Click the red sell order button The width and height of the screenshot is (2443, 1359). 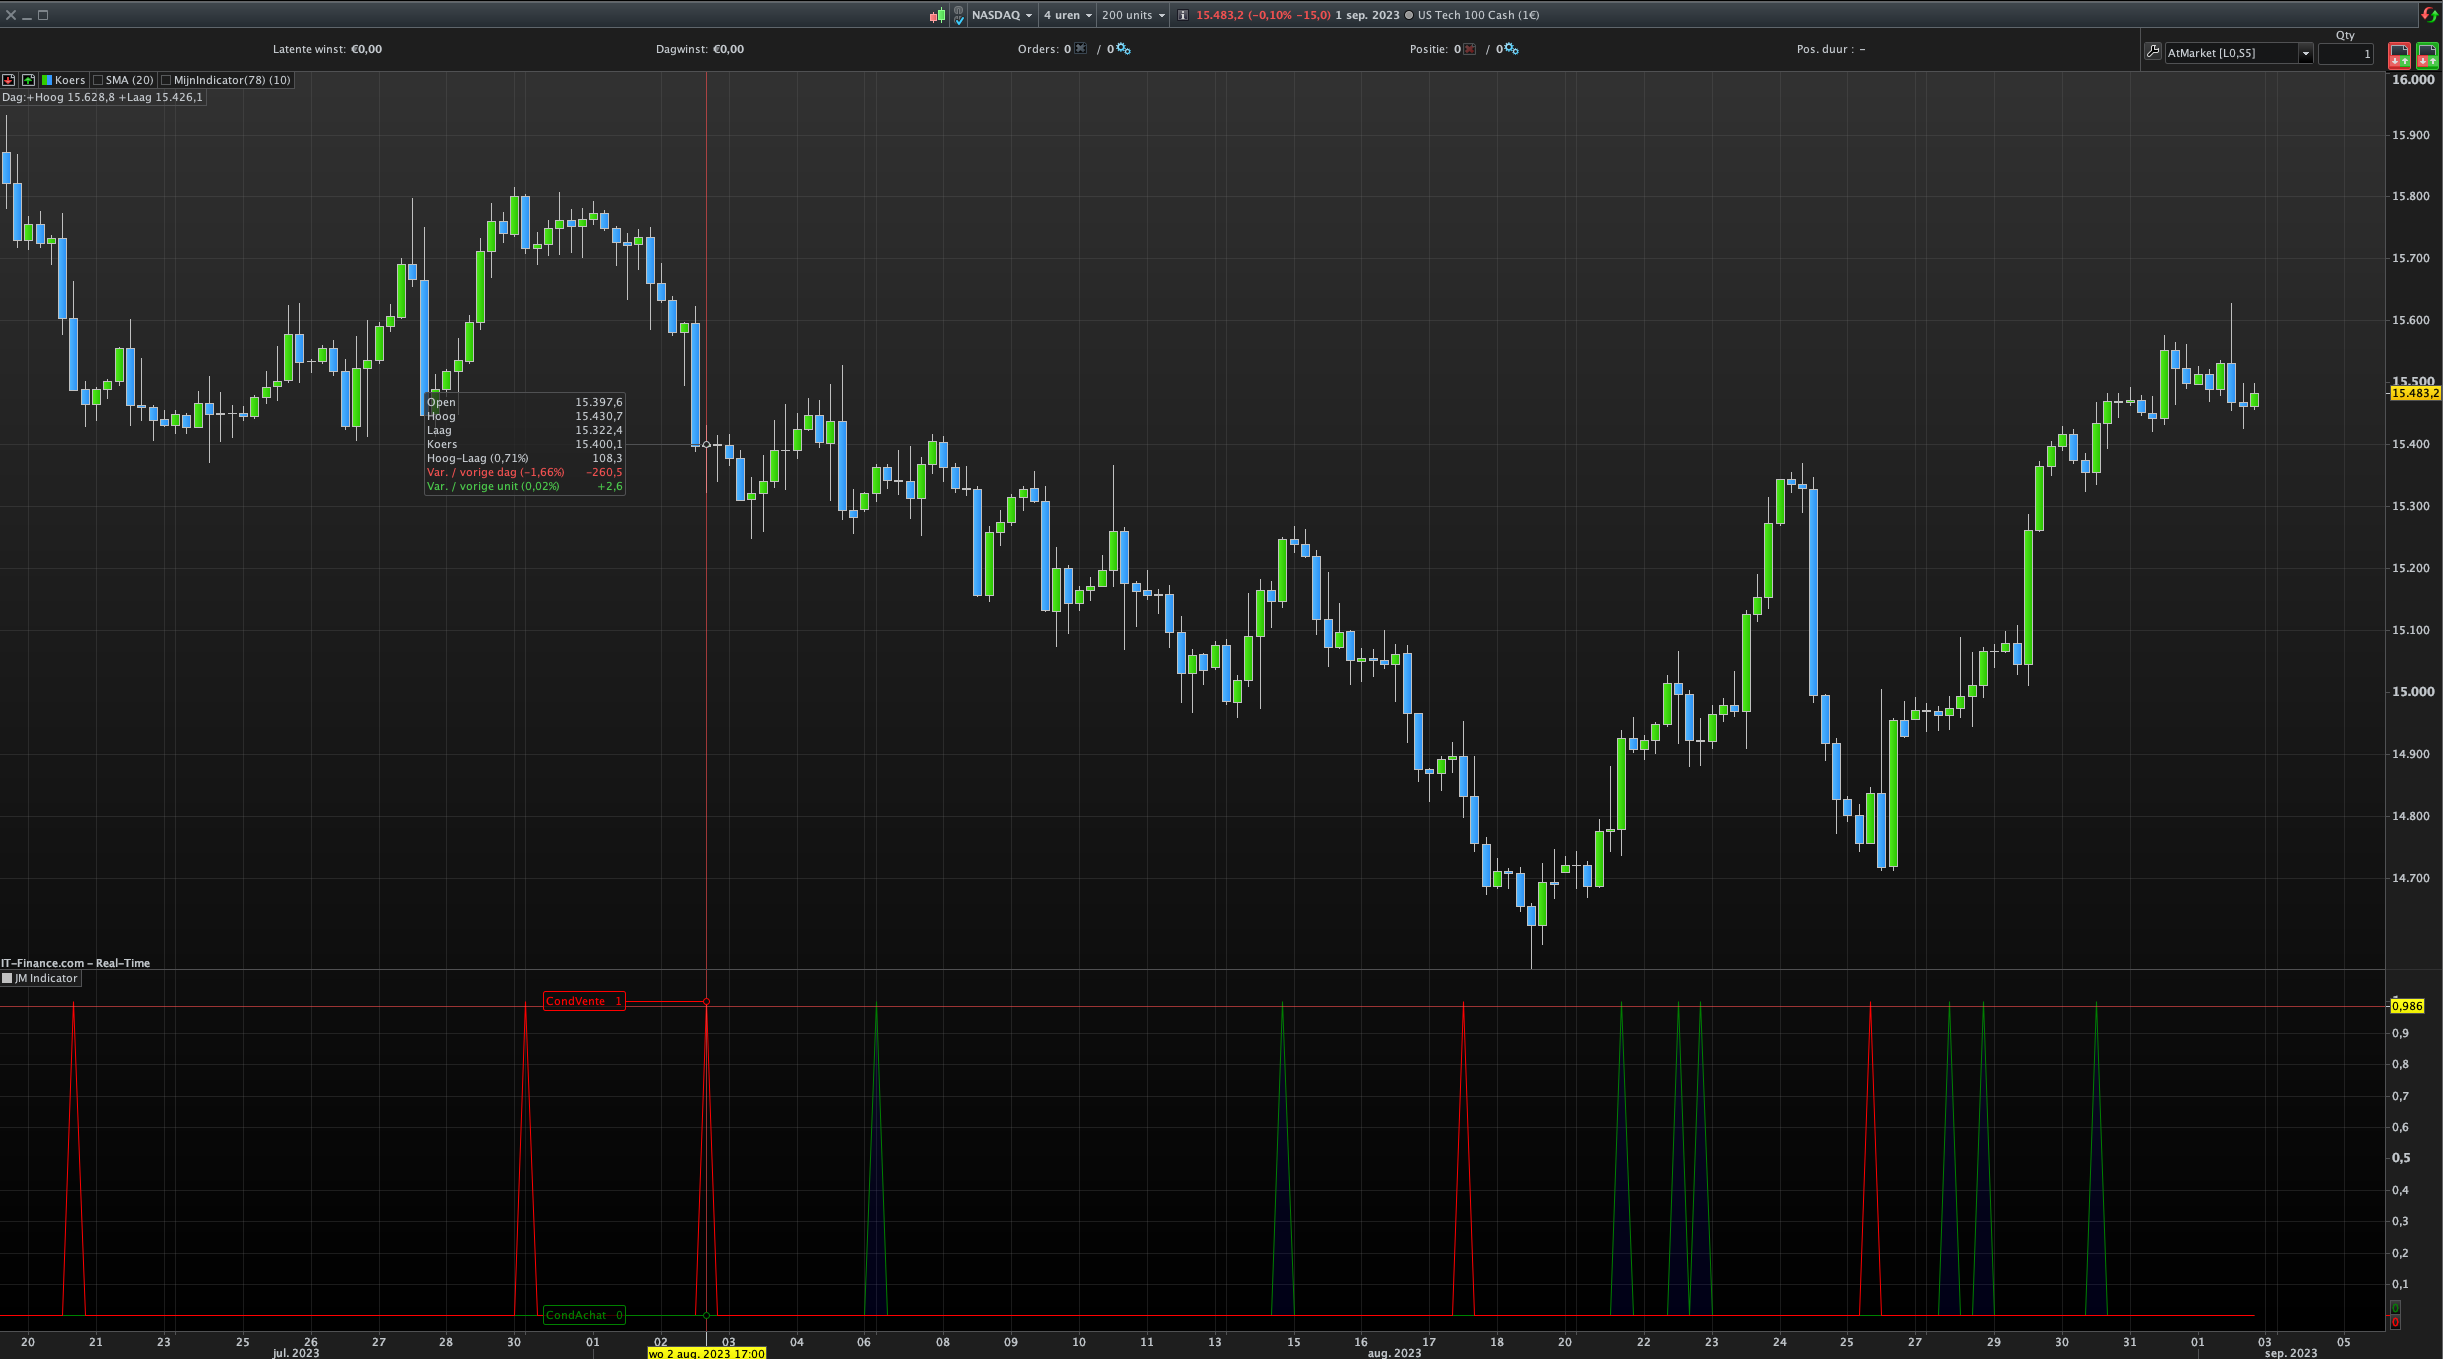(x=2399, y=55)
